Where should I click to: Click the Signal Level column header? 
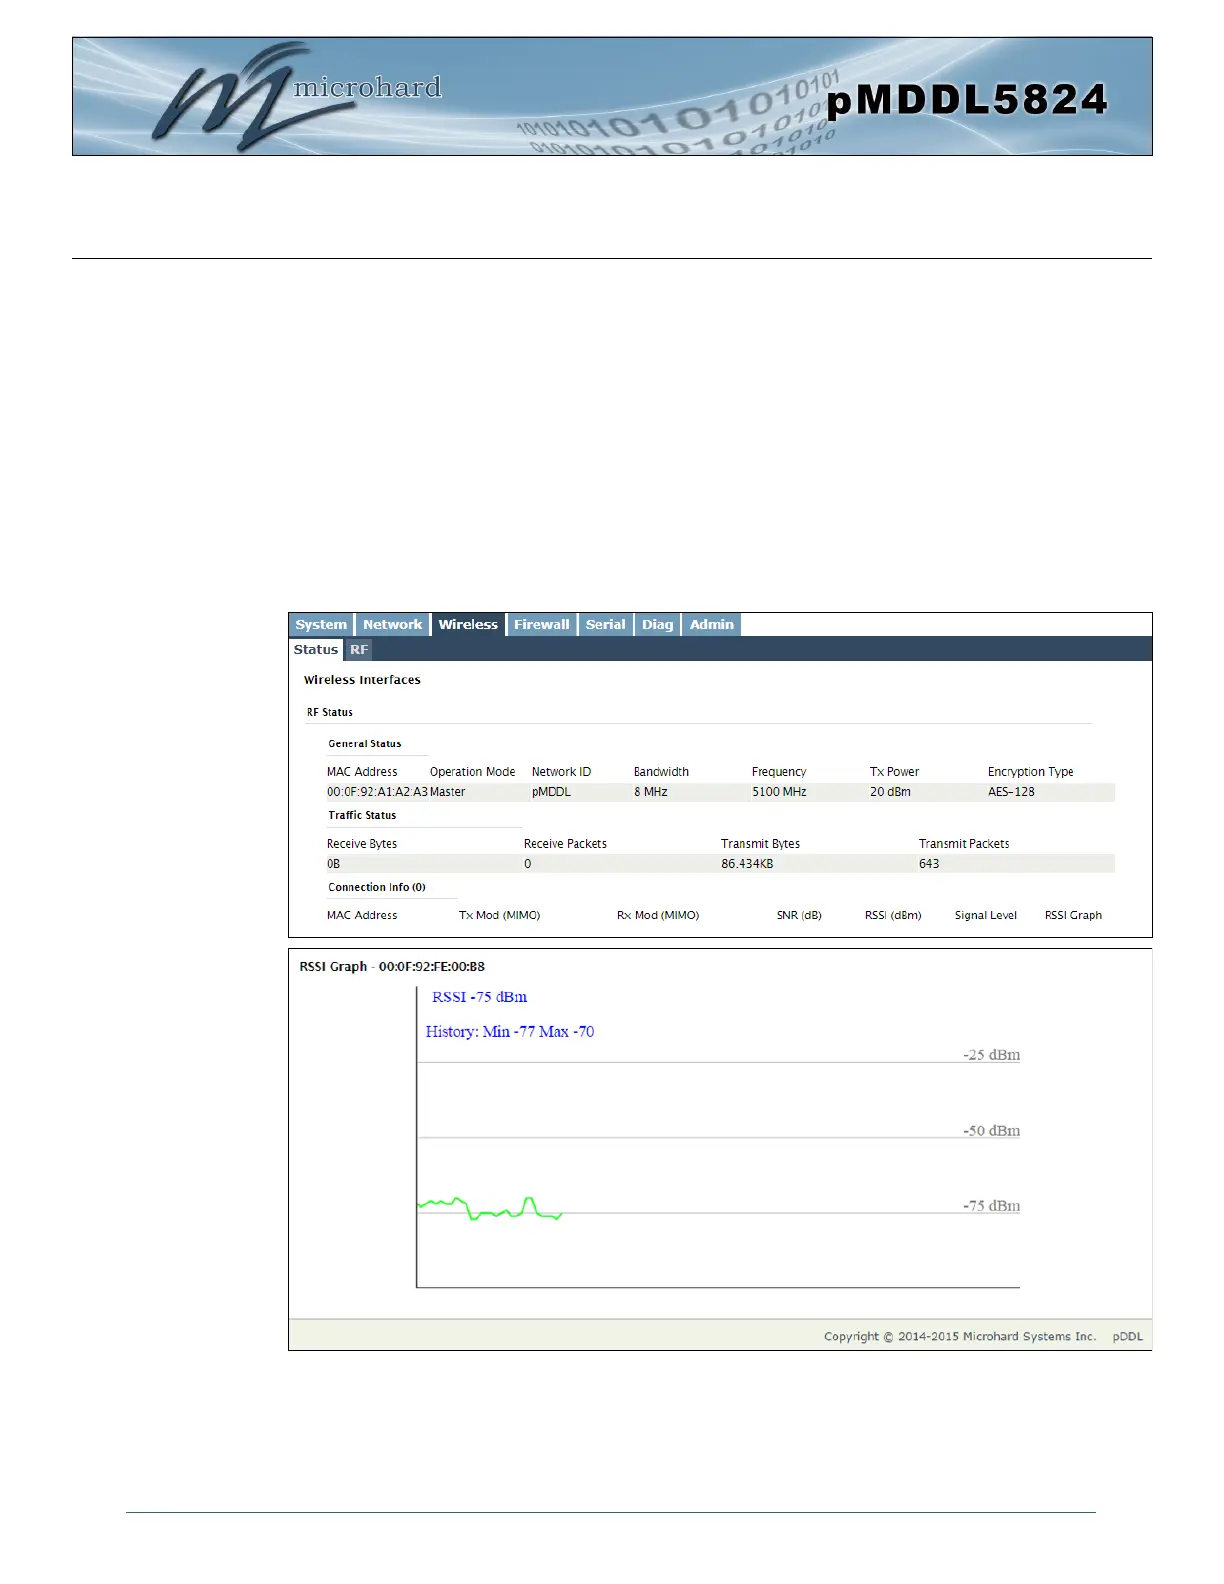[985, 916]
